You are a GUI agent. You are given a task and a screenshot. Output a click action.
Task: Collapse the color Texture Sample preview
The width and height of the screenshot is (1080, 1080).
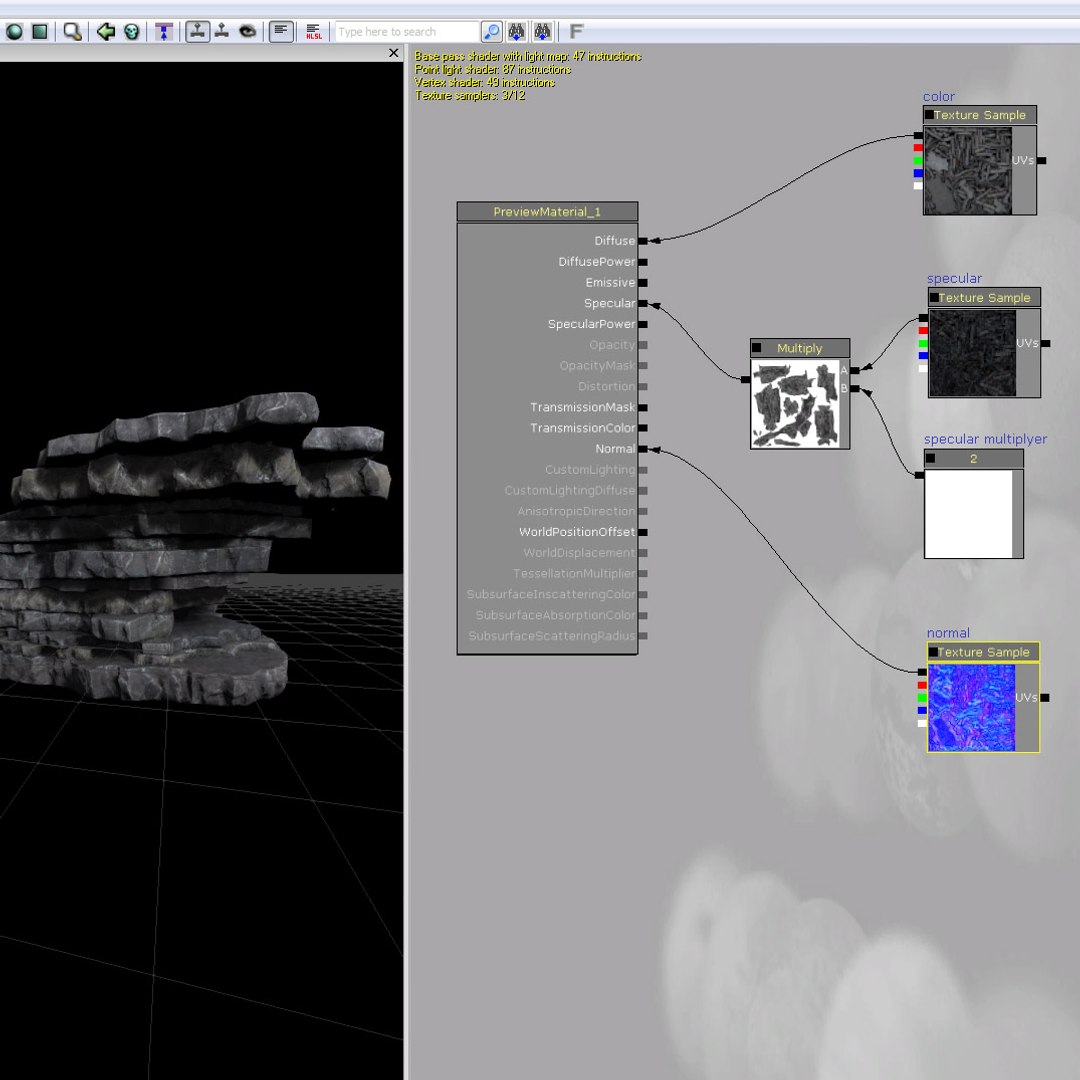929,115
